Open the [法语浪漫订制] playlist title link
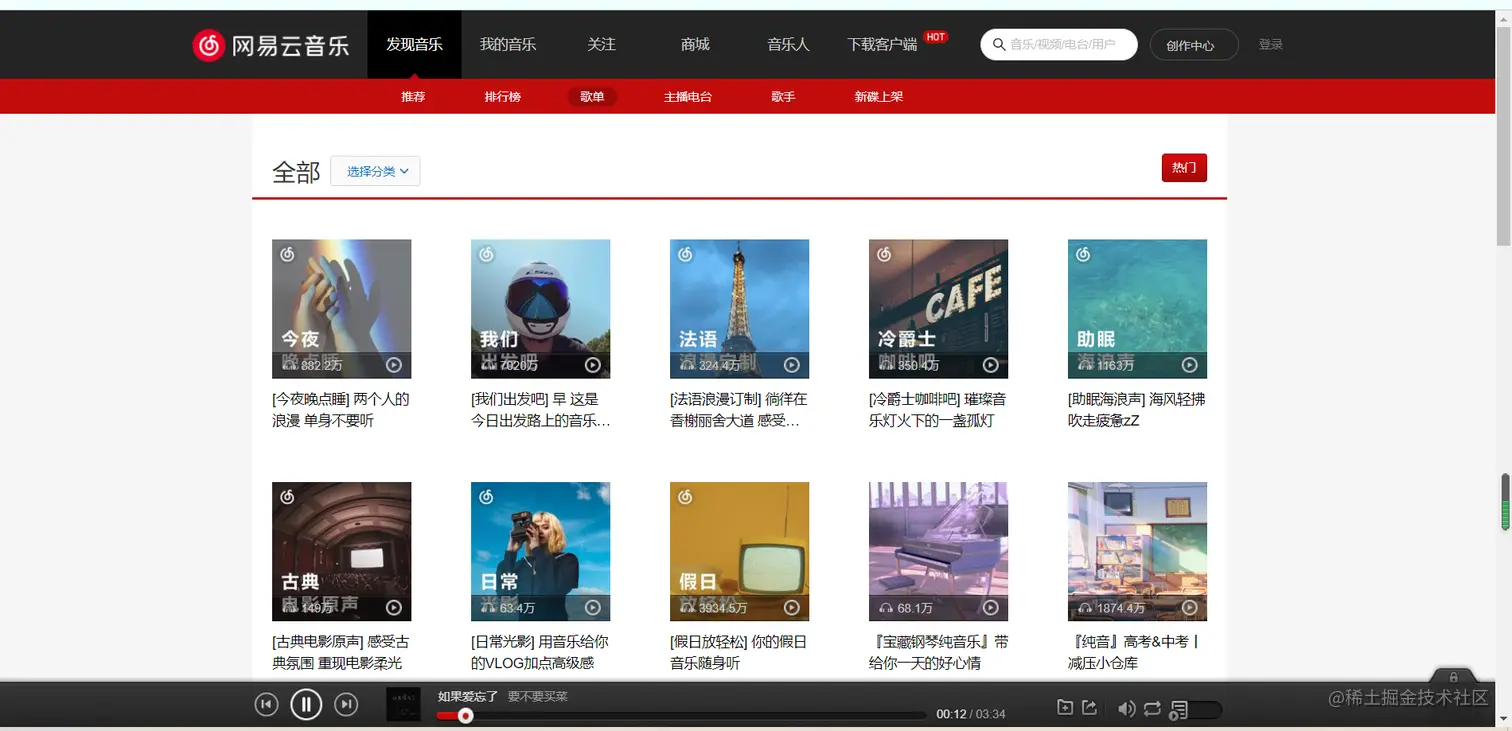1512x731 pixels. [x=739, y=410]
